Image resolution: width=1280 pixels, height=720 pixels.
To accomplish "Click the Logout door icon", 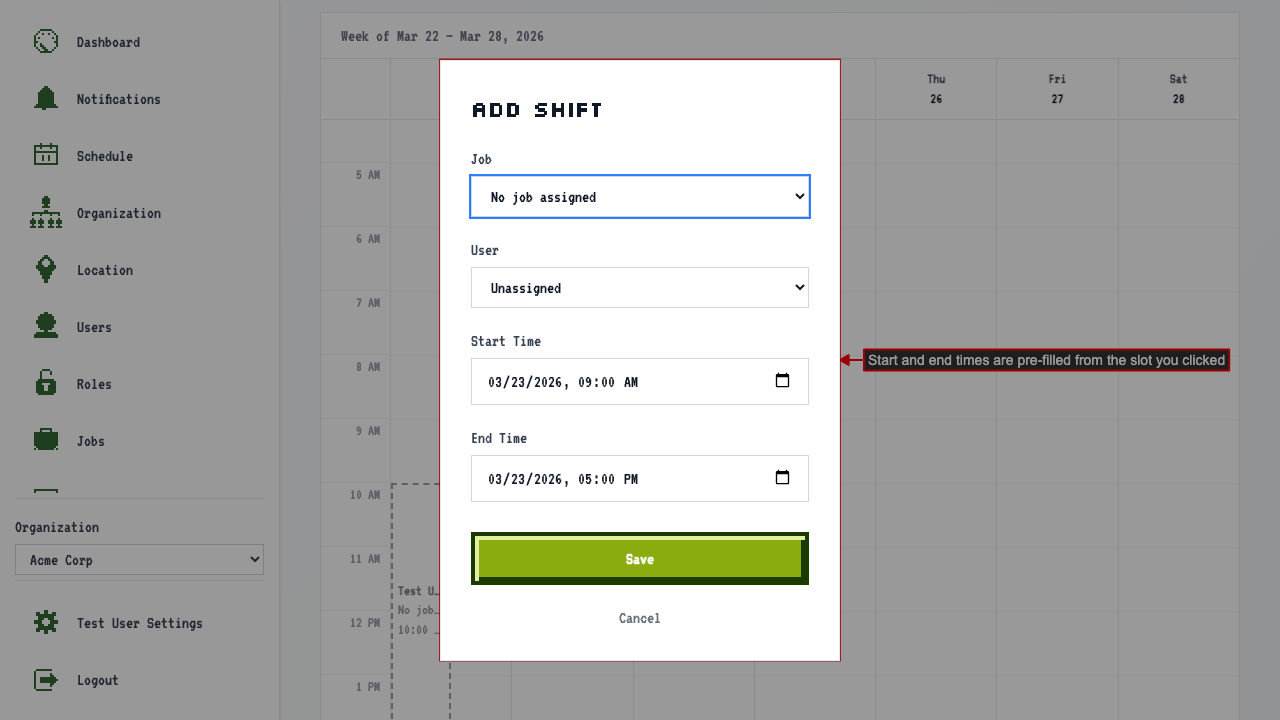I will (x=46, y=679).
